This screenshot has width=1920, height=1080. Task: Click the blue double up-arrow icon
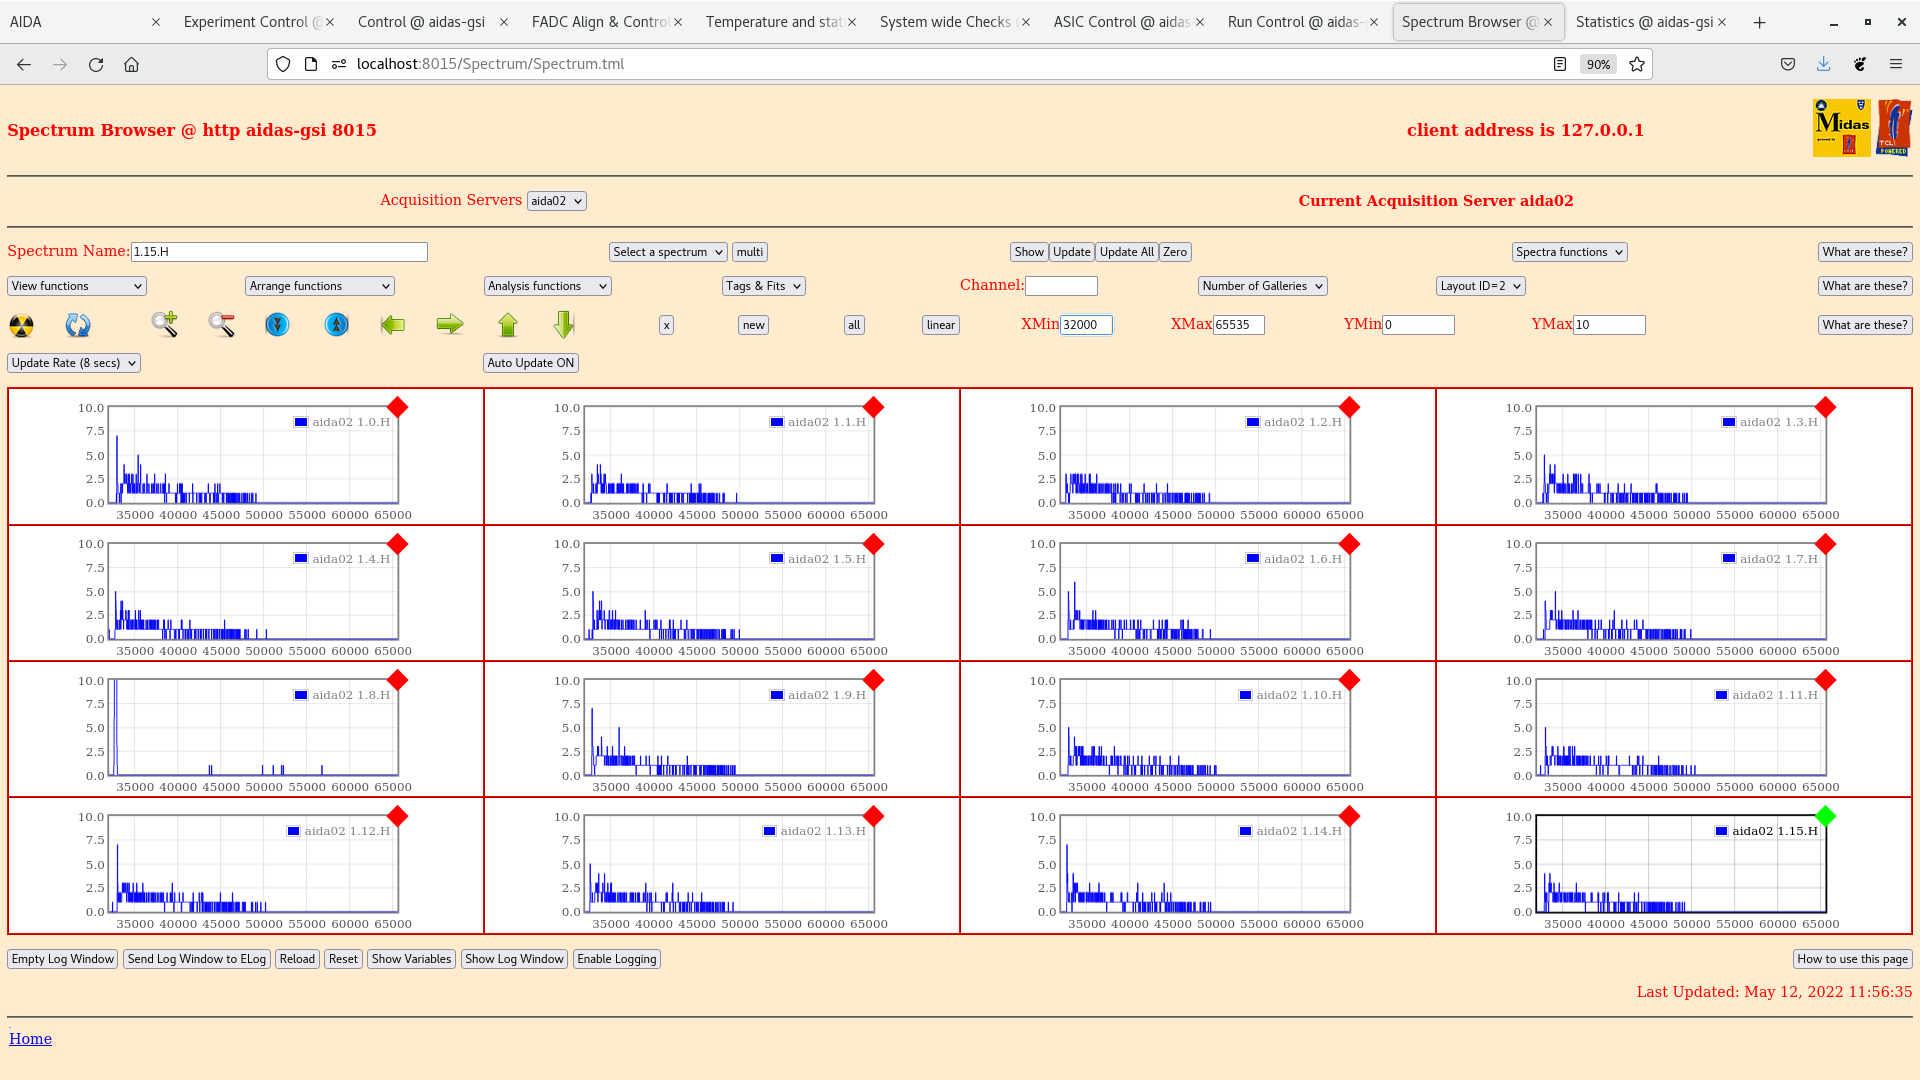[x=337, y=325]
